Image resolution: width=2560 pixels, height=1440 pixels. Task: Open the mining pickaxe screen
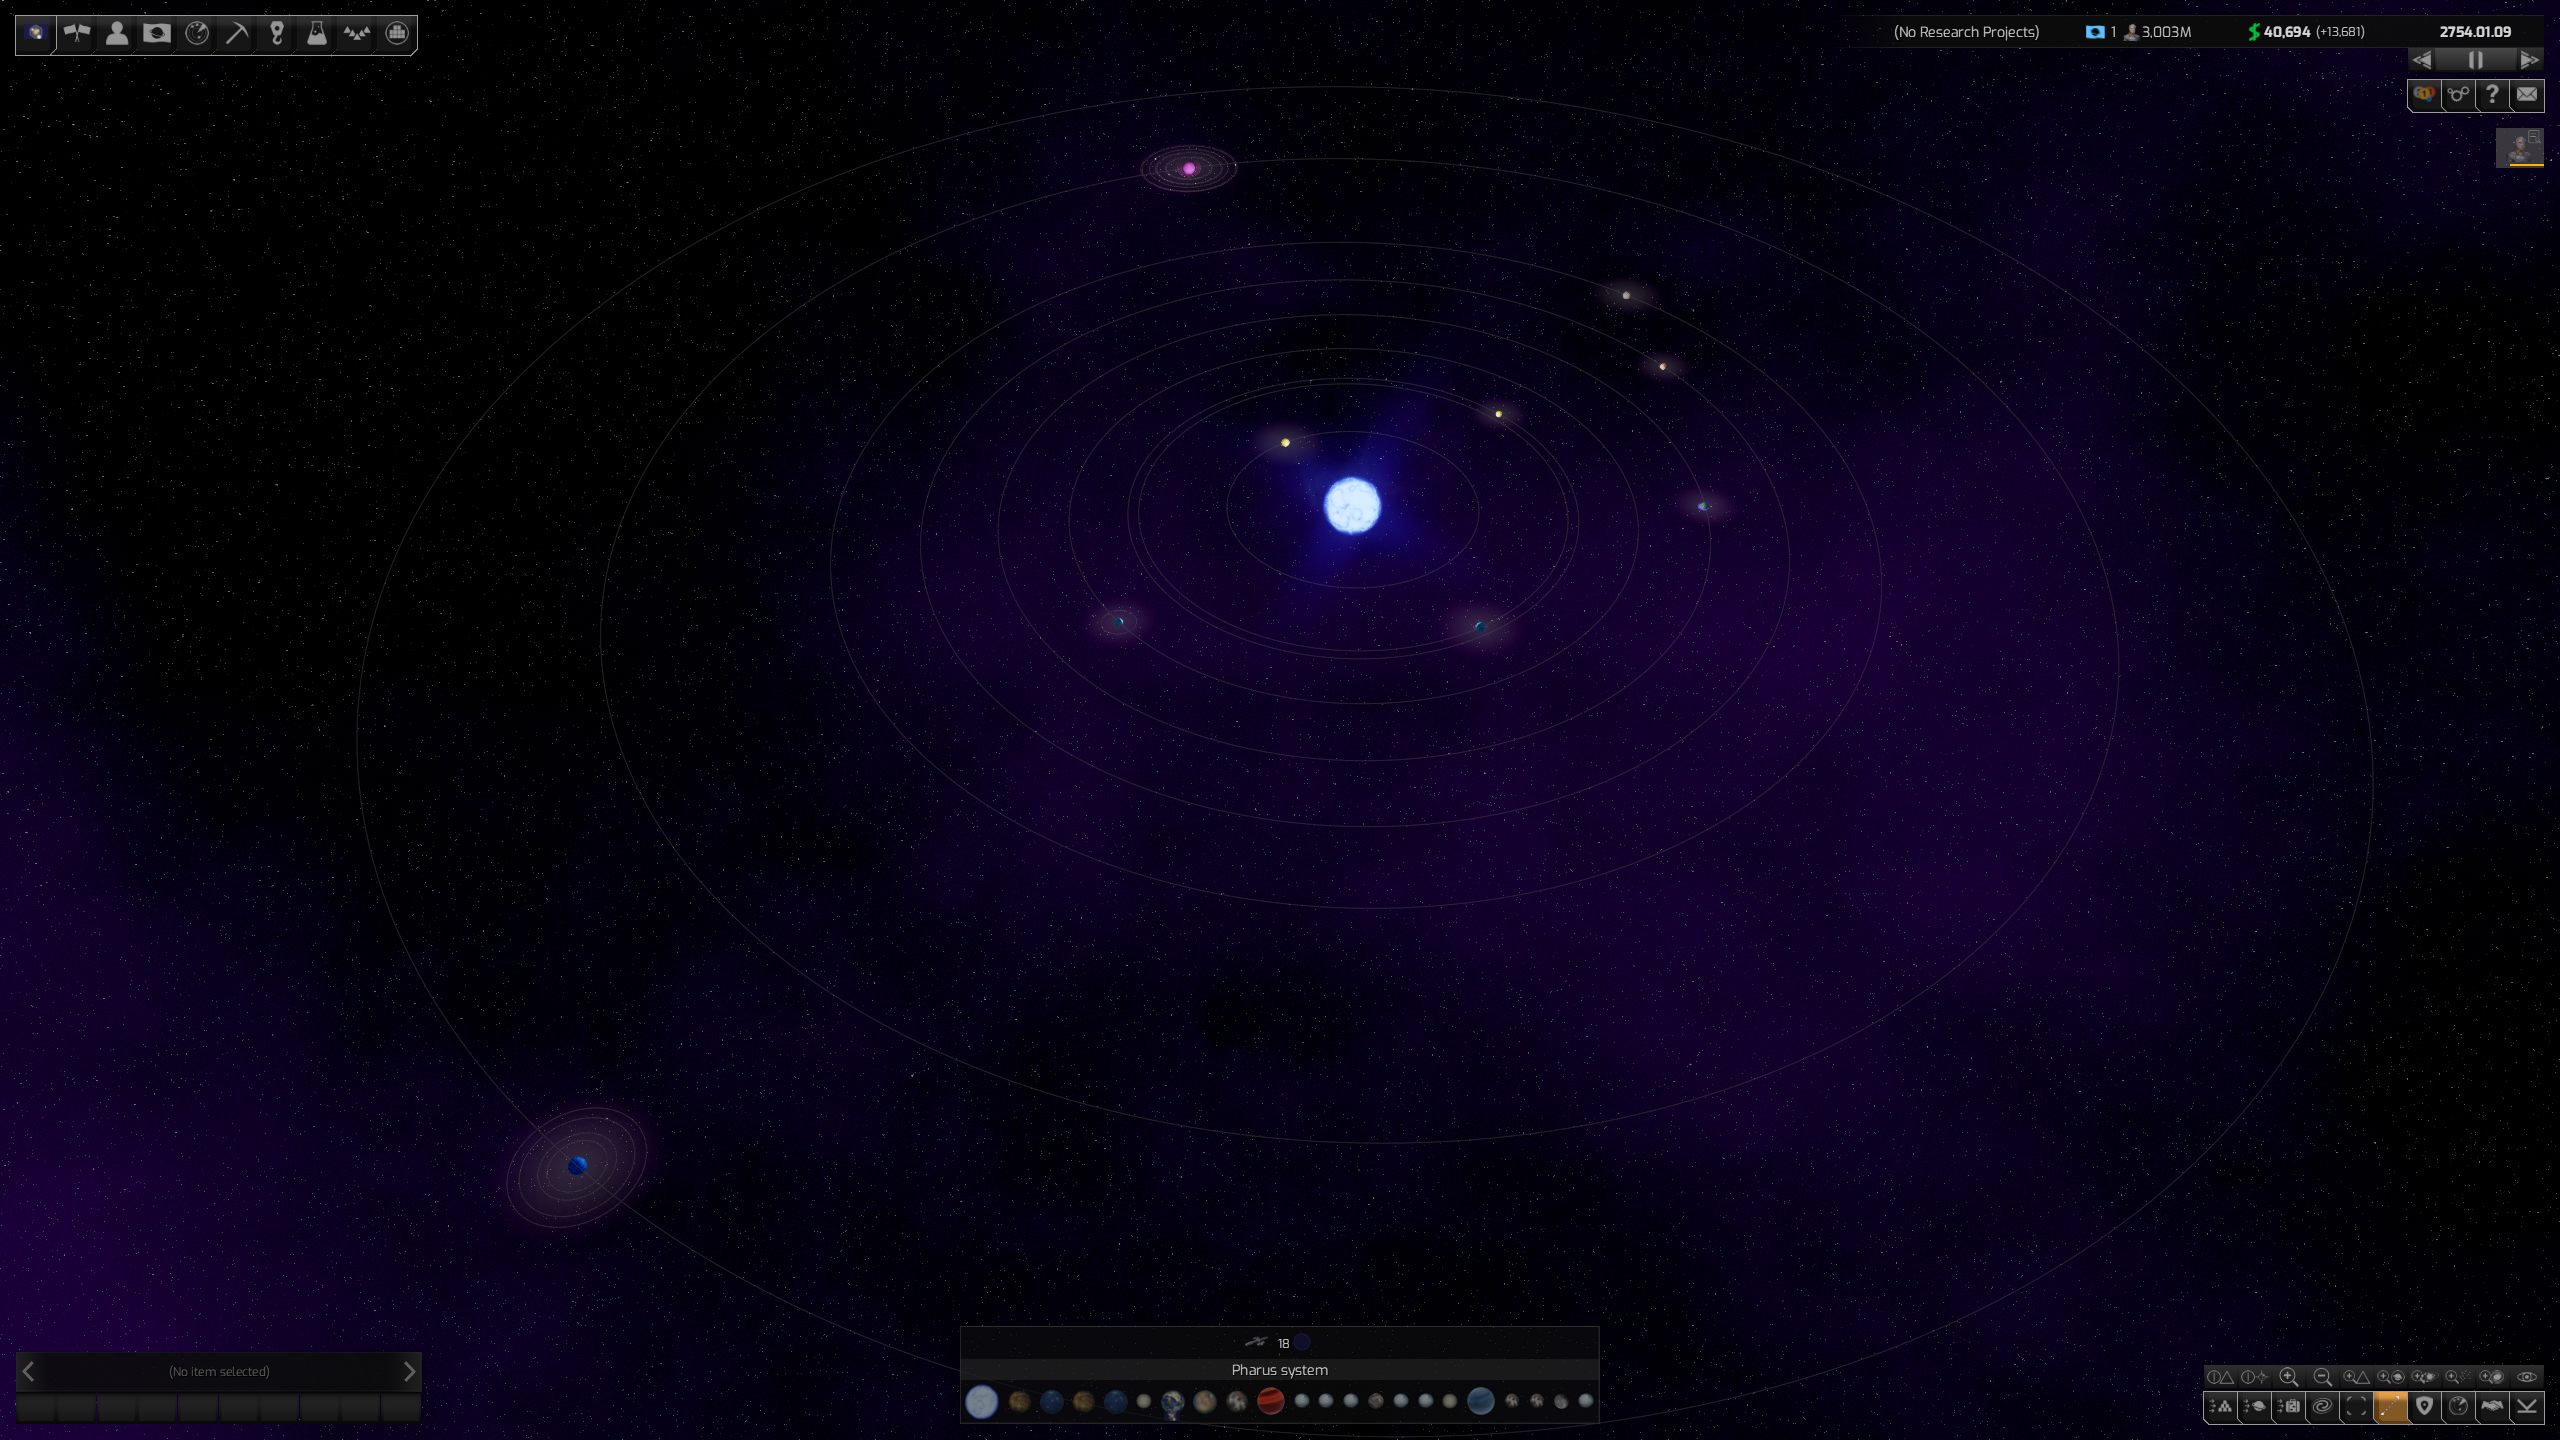pyautogui.click(x=237, y=33)
